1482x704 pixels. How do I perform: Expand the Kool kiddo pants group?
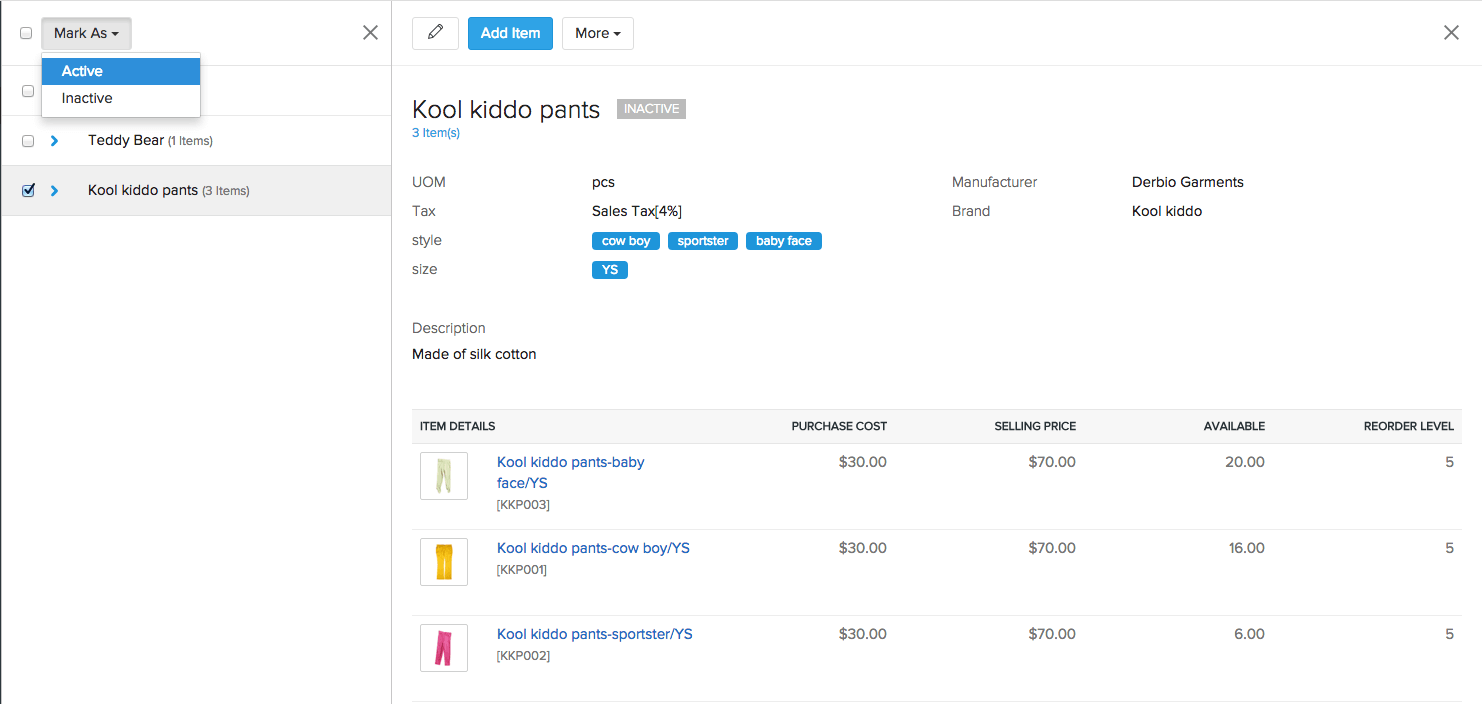coord(55,190)
